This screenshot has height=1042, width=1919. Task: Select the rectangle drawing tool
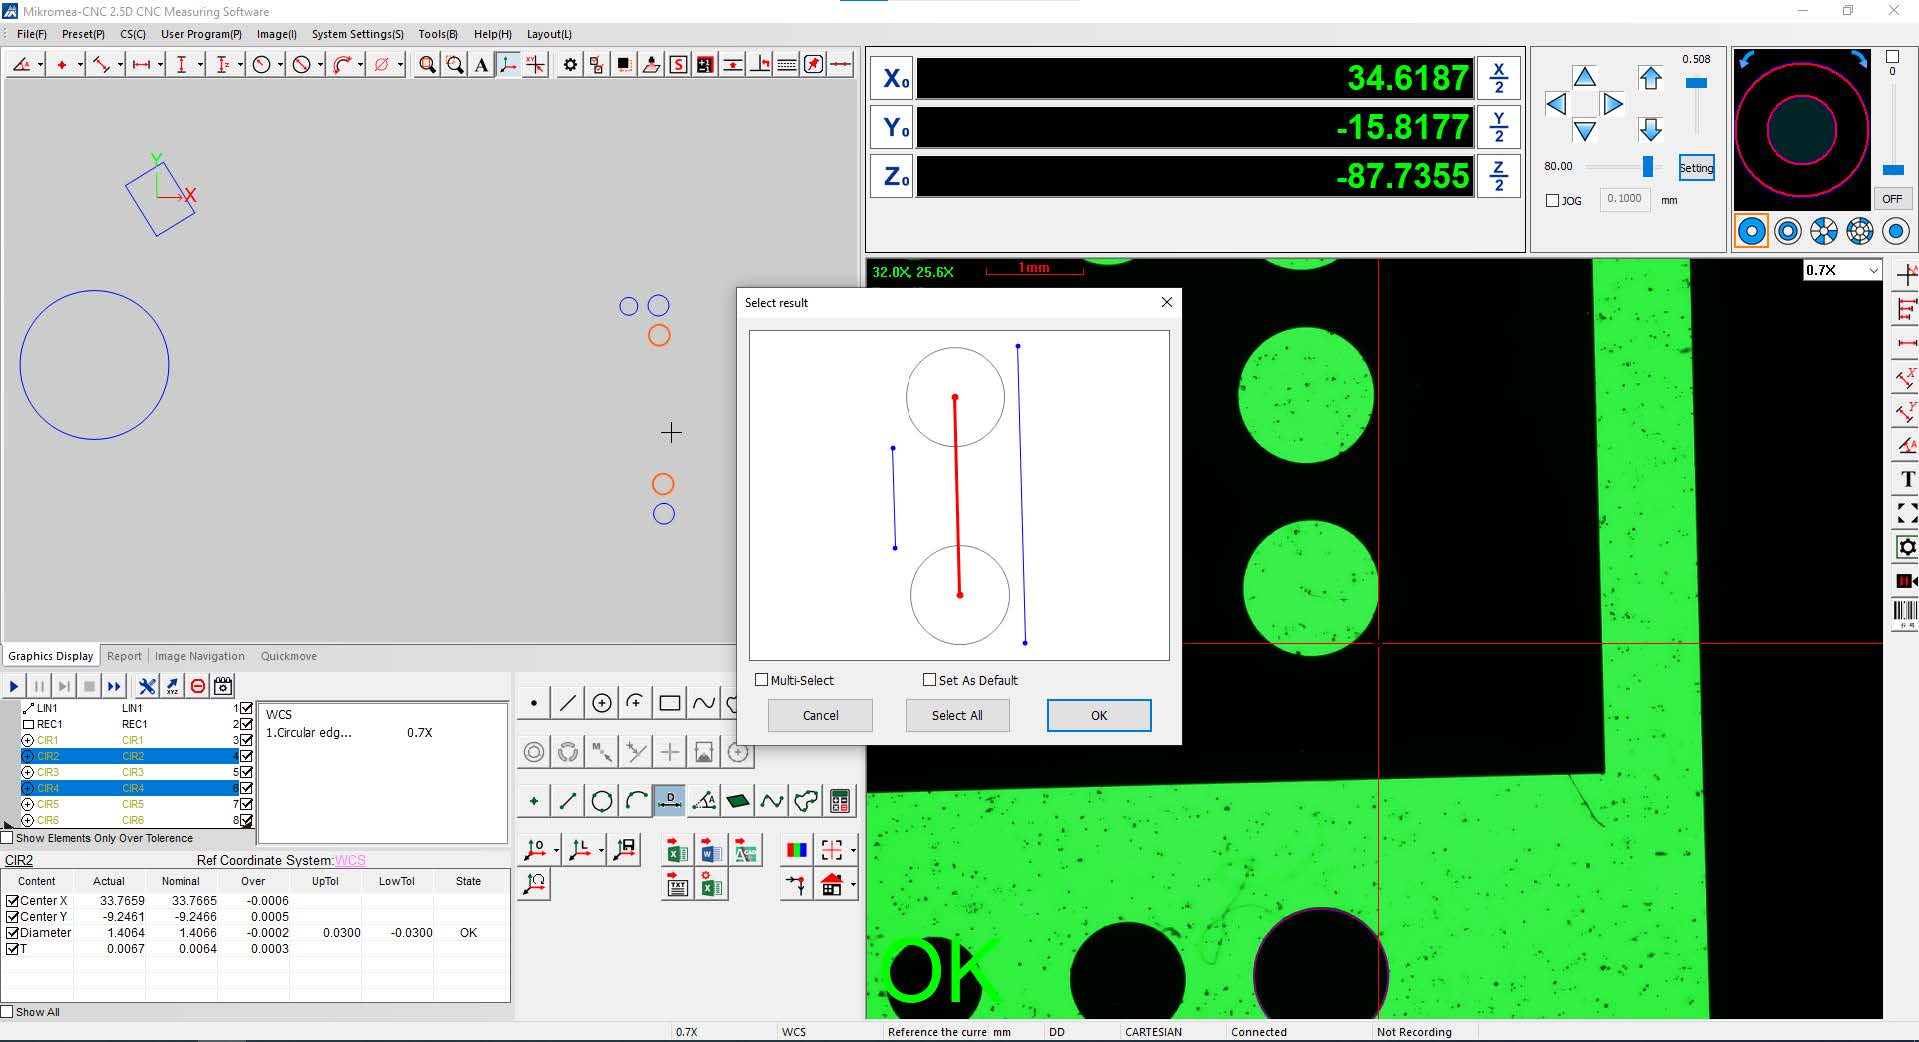(669, 703)
